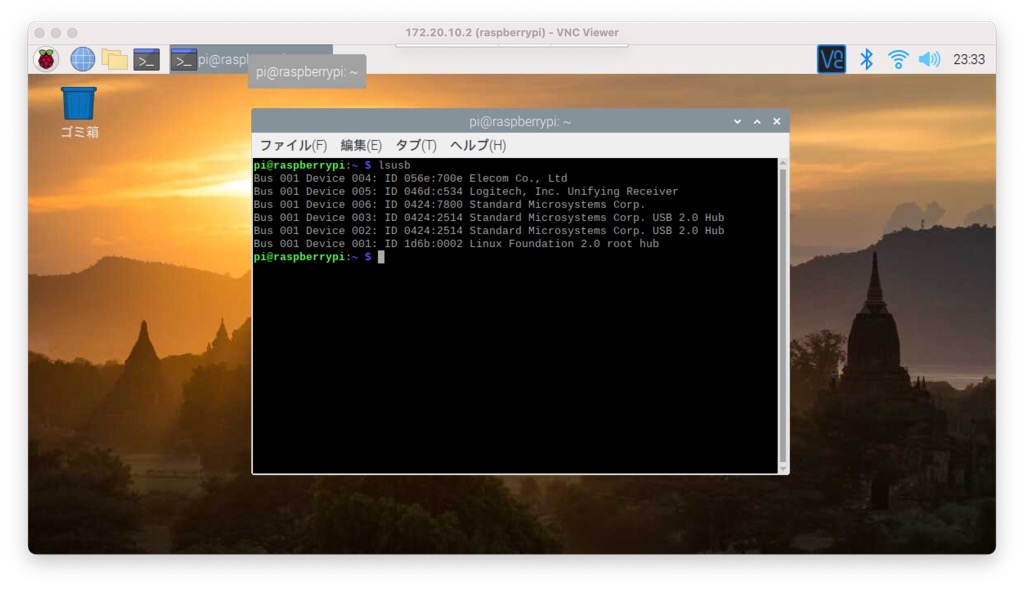Open the Raspberry Pi main menu
This screenshot has width=1024, height=589.
point(46,59)
